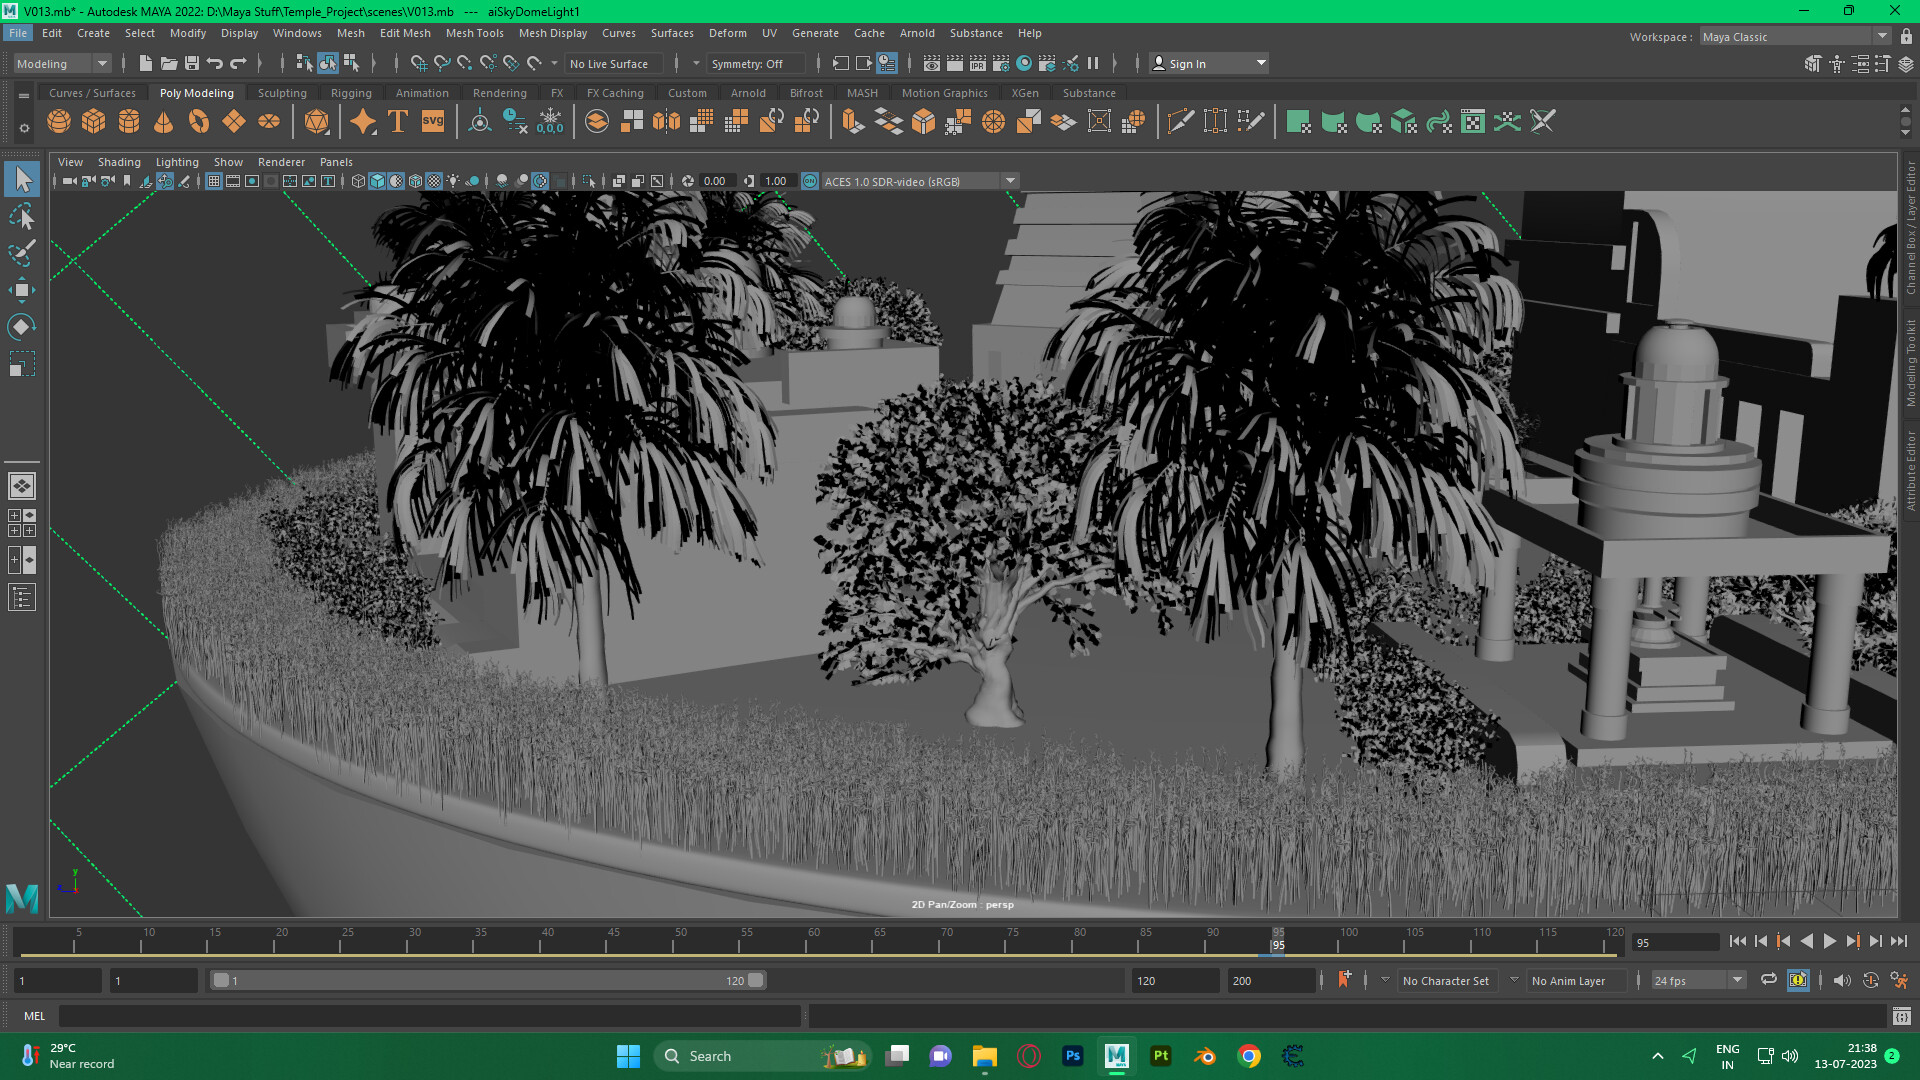
Task: Switch to the Rendering shelf tab
Action: [x=499, y=93]
